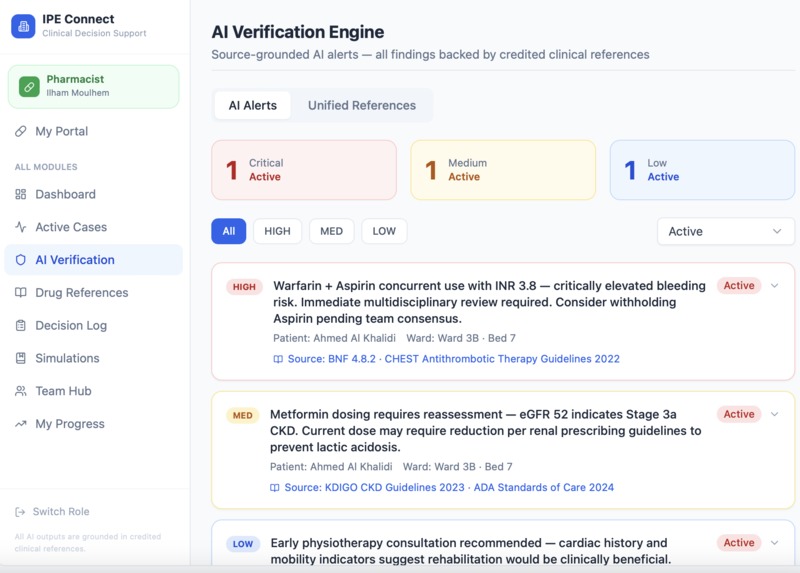The image size is (800, 573).
Task: Click the My Portal pill icon
Action: [x=20, y=131]
